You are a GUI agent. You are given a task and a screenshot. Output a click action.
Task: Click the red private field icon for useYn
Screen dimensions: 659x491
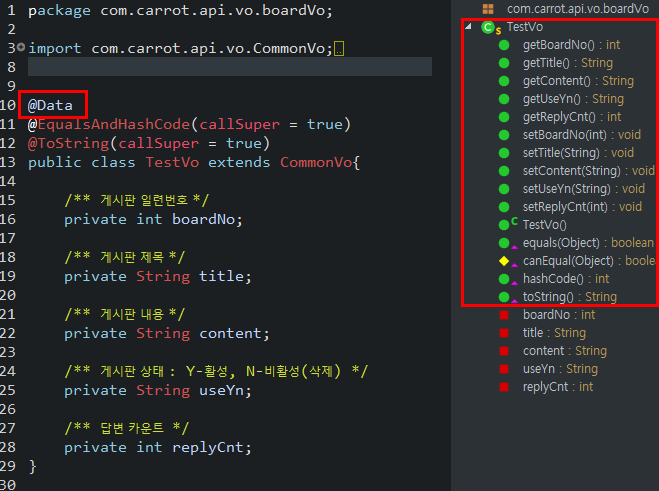[x=504, y=369]
